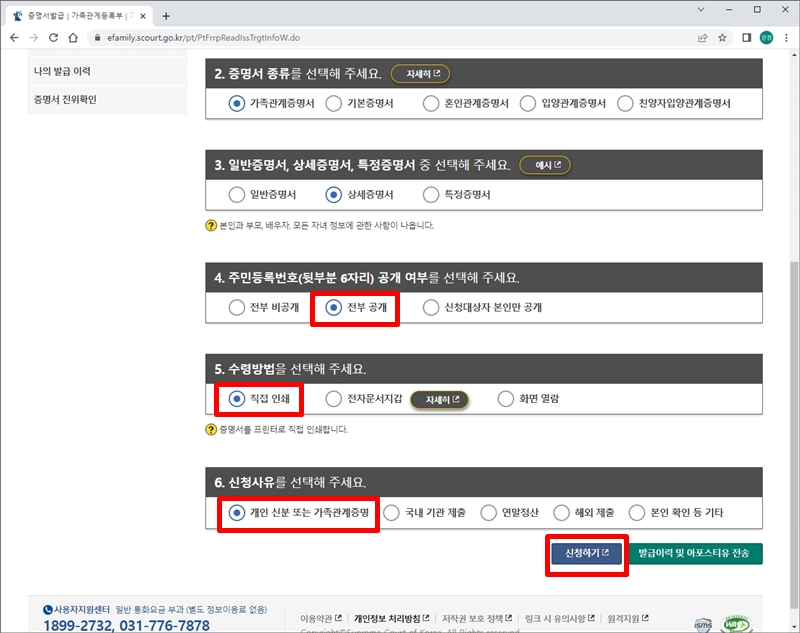Image resolution: width=800 pixels, height=633 pixels.
Task: Select the 증명서발급 browser tab
Action: point(79,16)
